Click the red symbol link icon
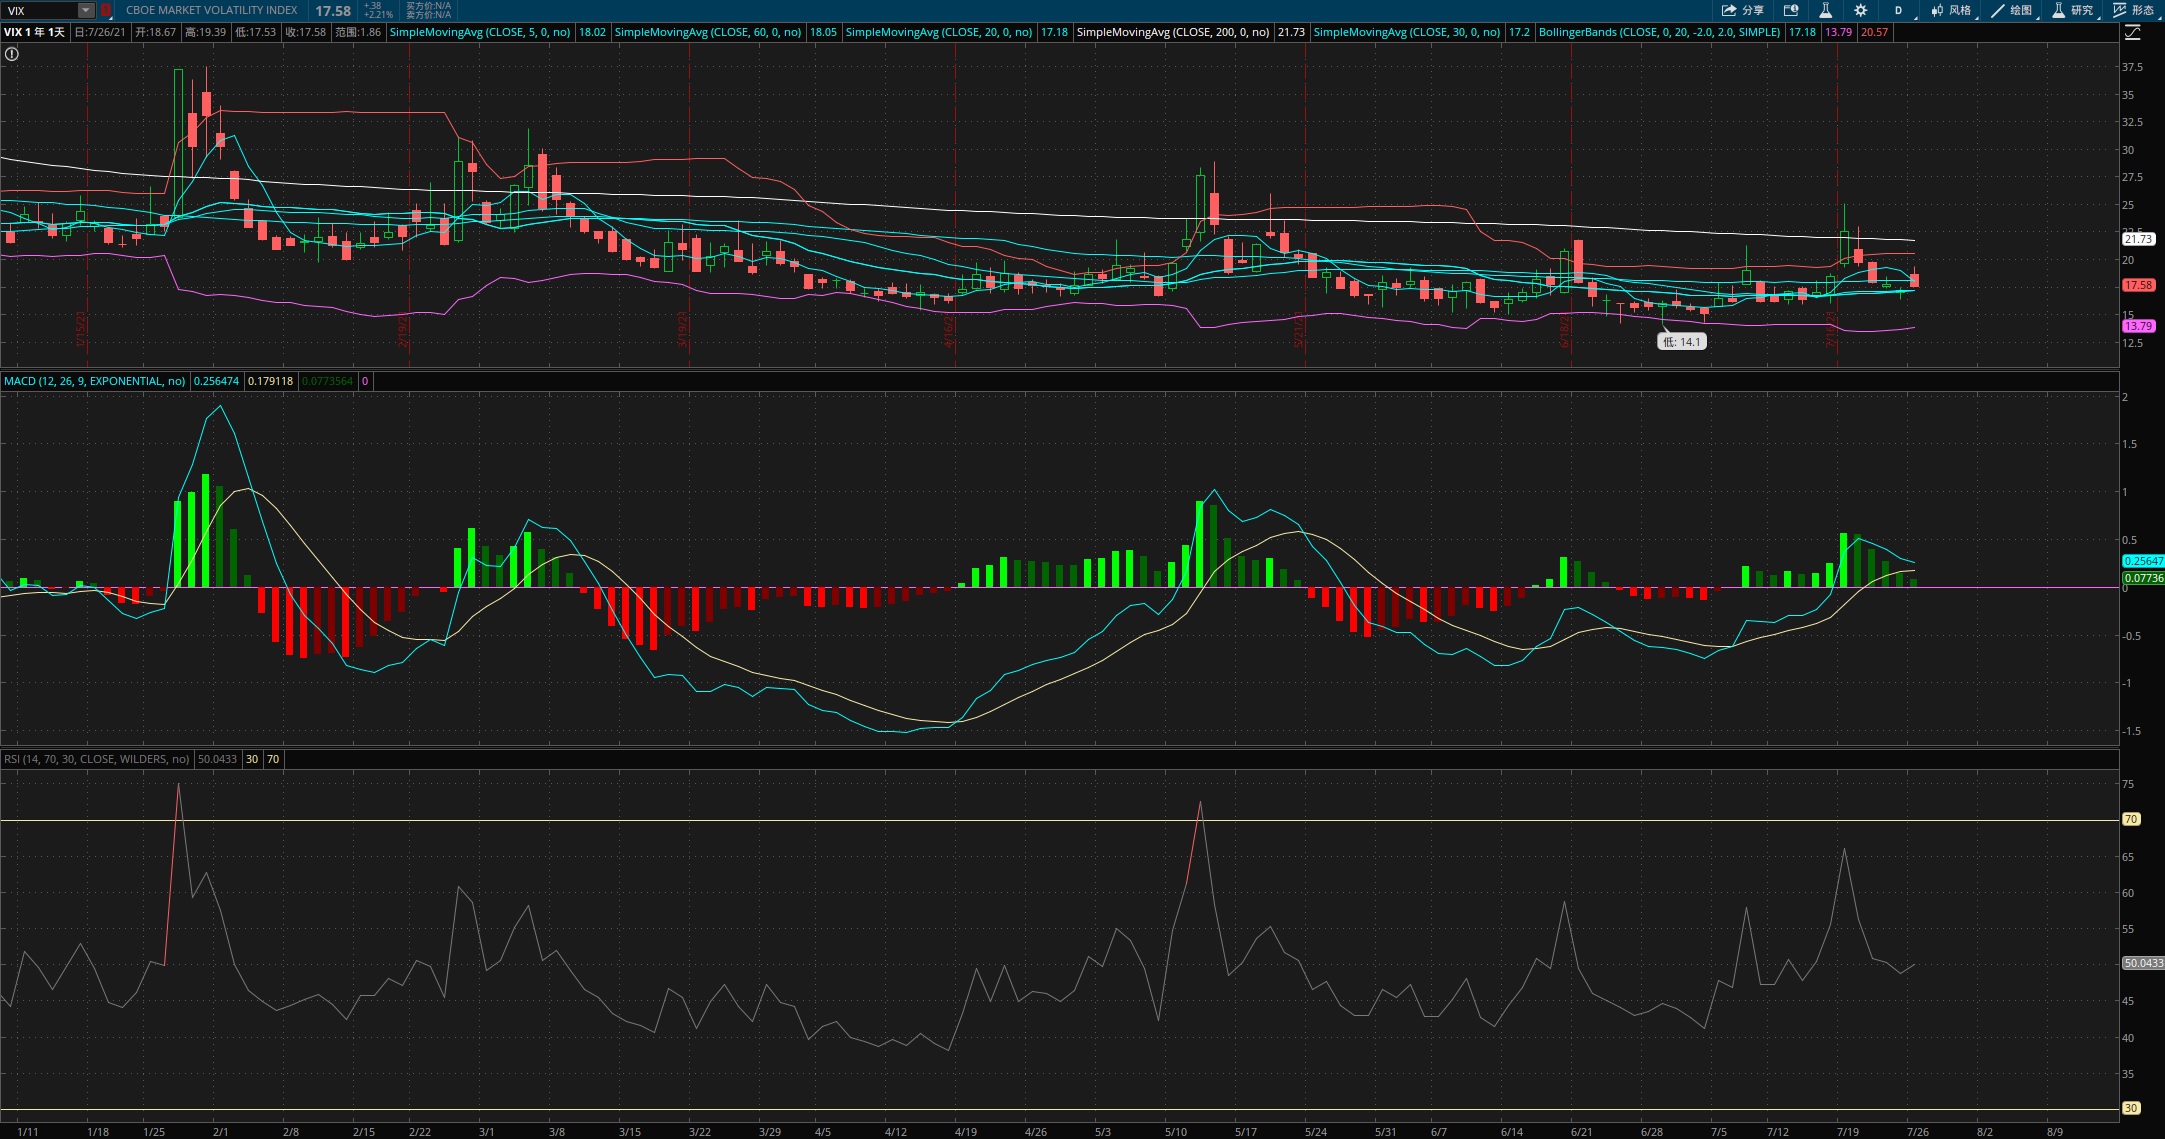 (x=106, y=10)
